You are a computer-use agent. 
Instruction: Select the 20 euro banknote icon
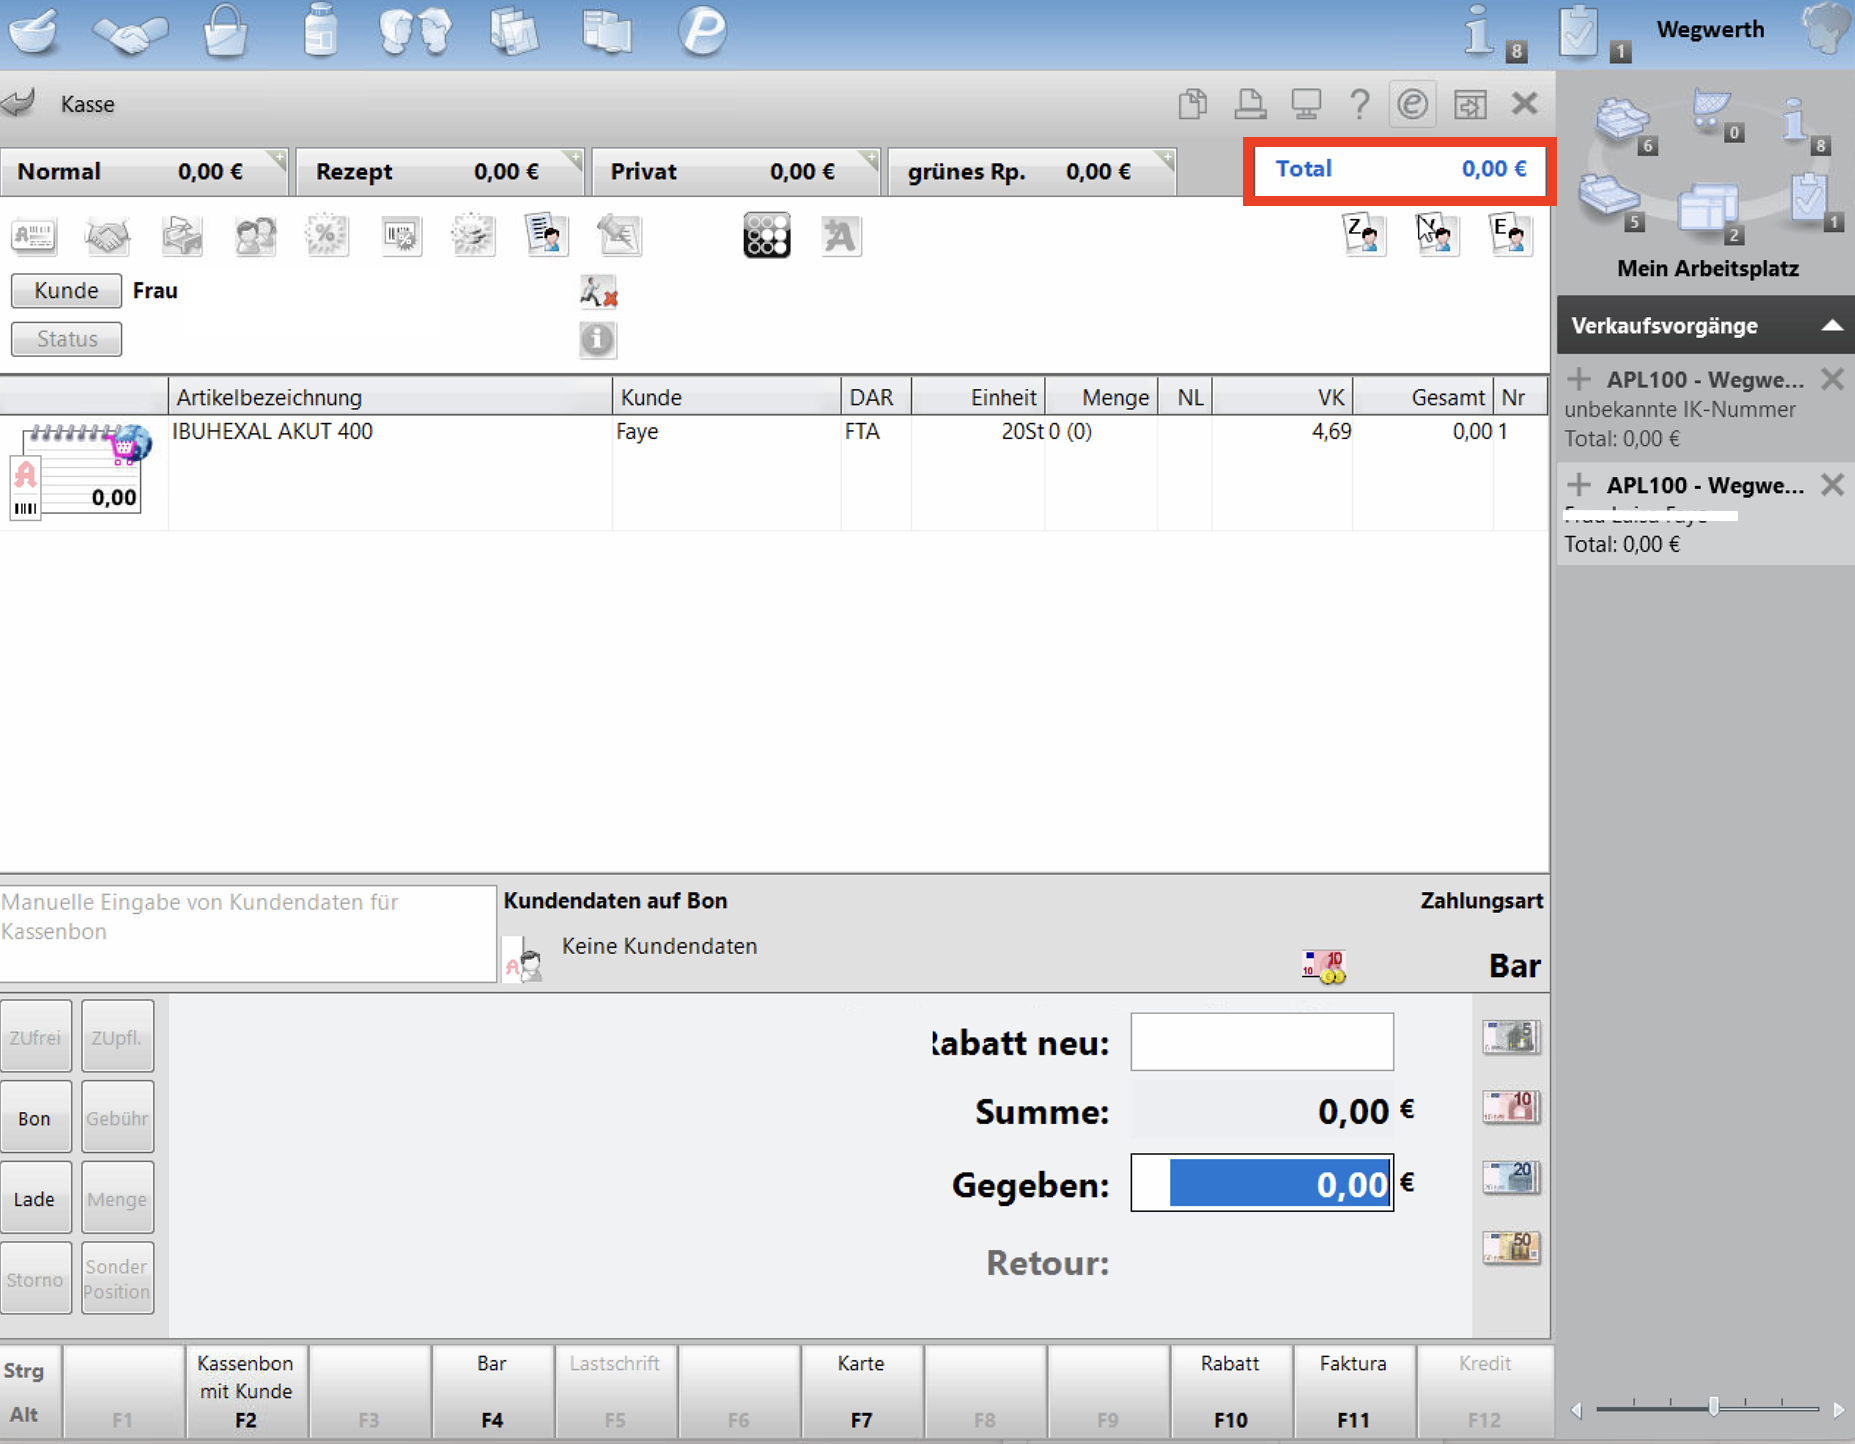pyautogui.click(x=1510, y=1177)
